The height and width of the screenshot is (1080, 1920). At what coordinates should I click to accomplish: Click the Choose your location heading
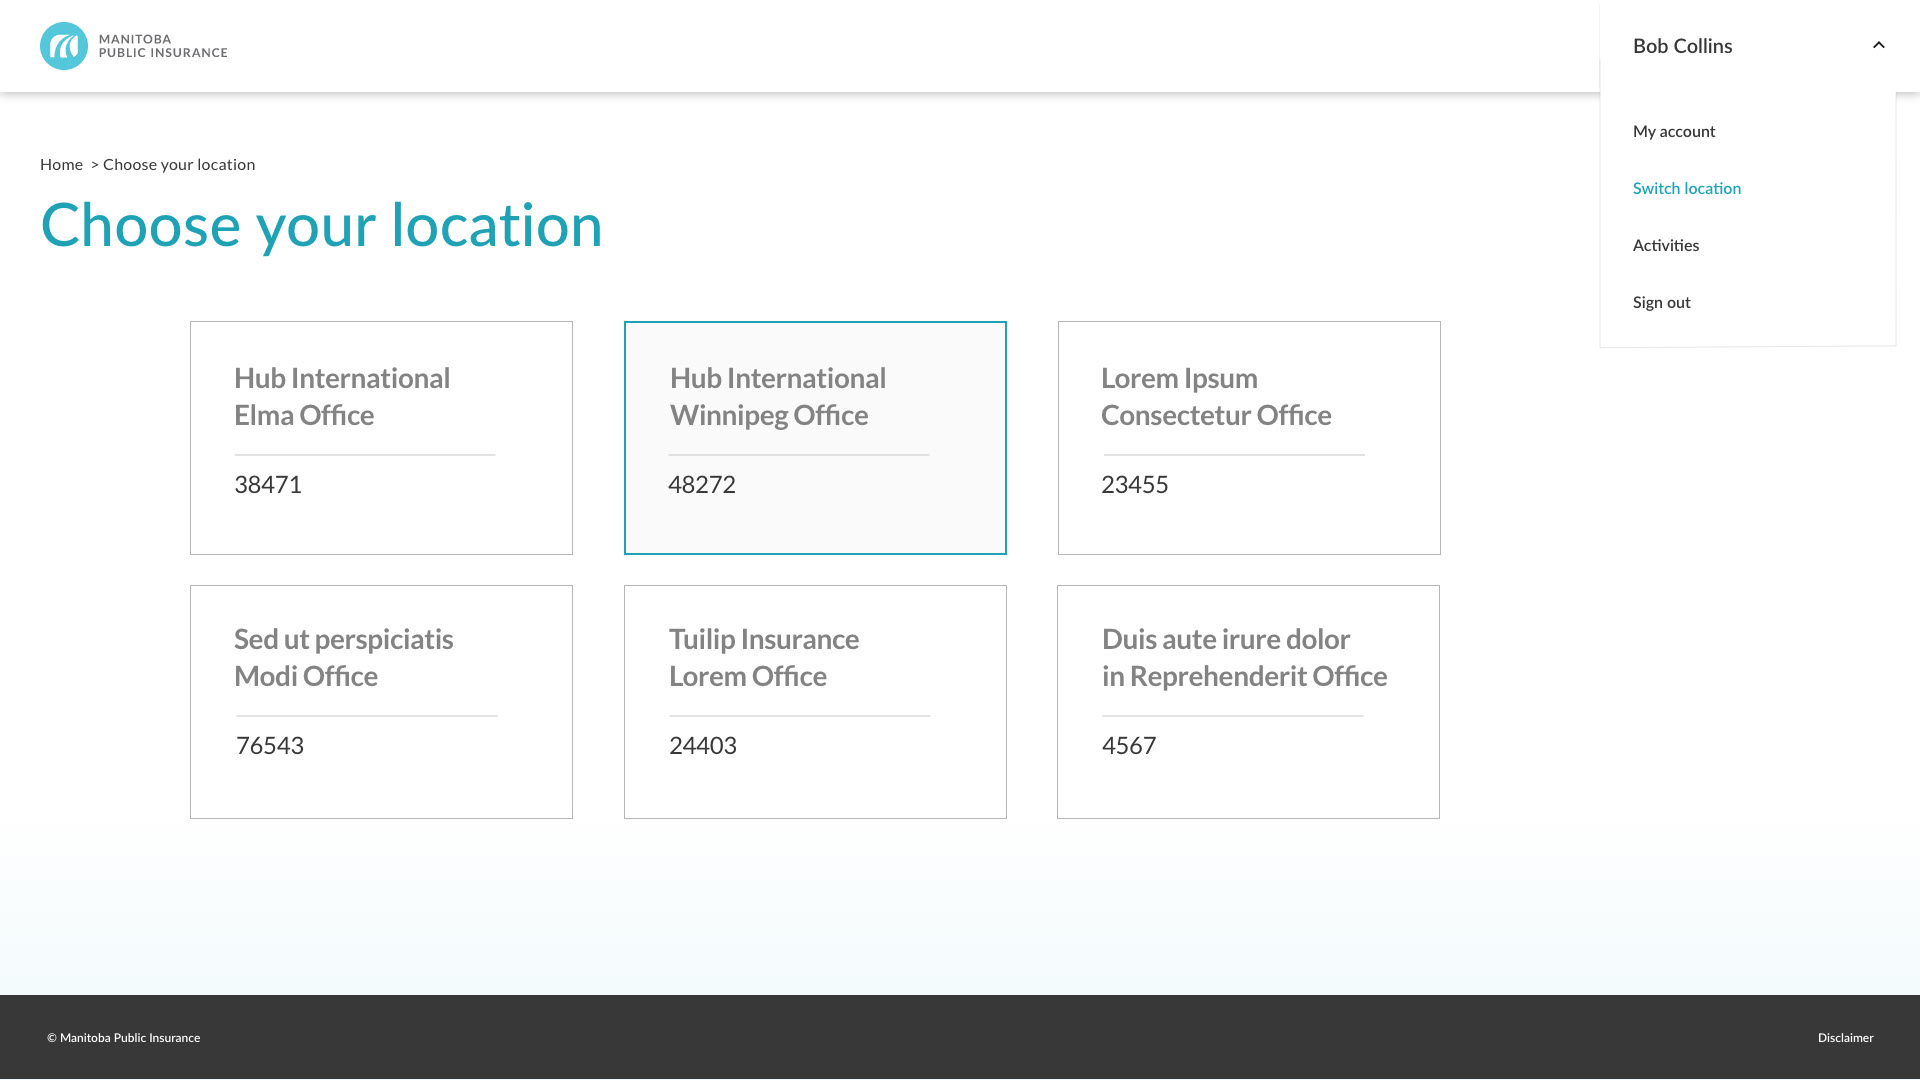[322, 226]
